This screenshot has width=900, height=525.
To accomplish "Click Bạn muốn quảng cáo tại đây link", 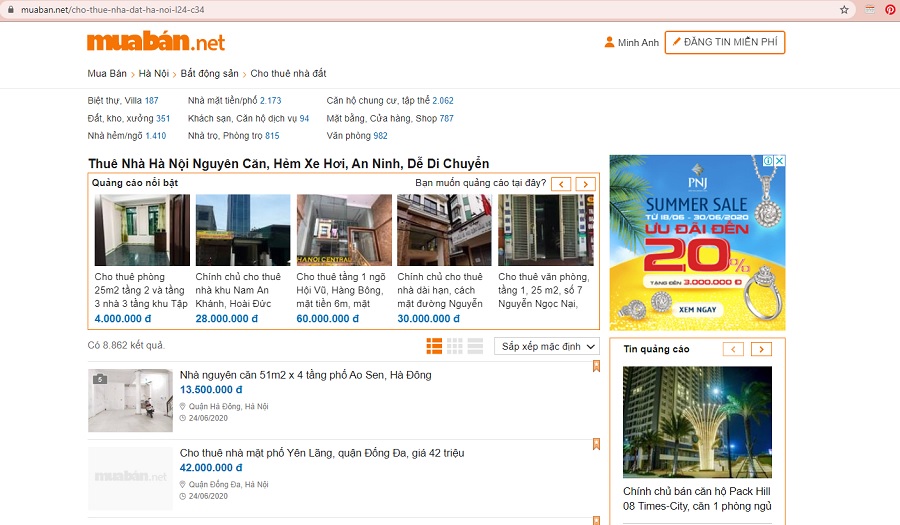I will [480, 182].
